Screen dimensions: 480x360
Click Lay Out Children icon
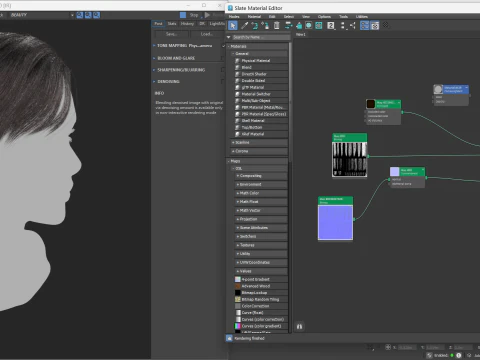[352, 25]
